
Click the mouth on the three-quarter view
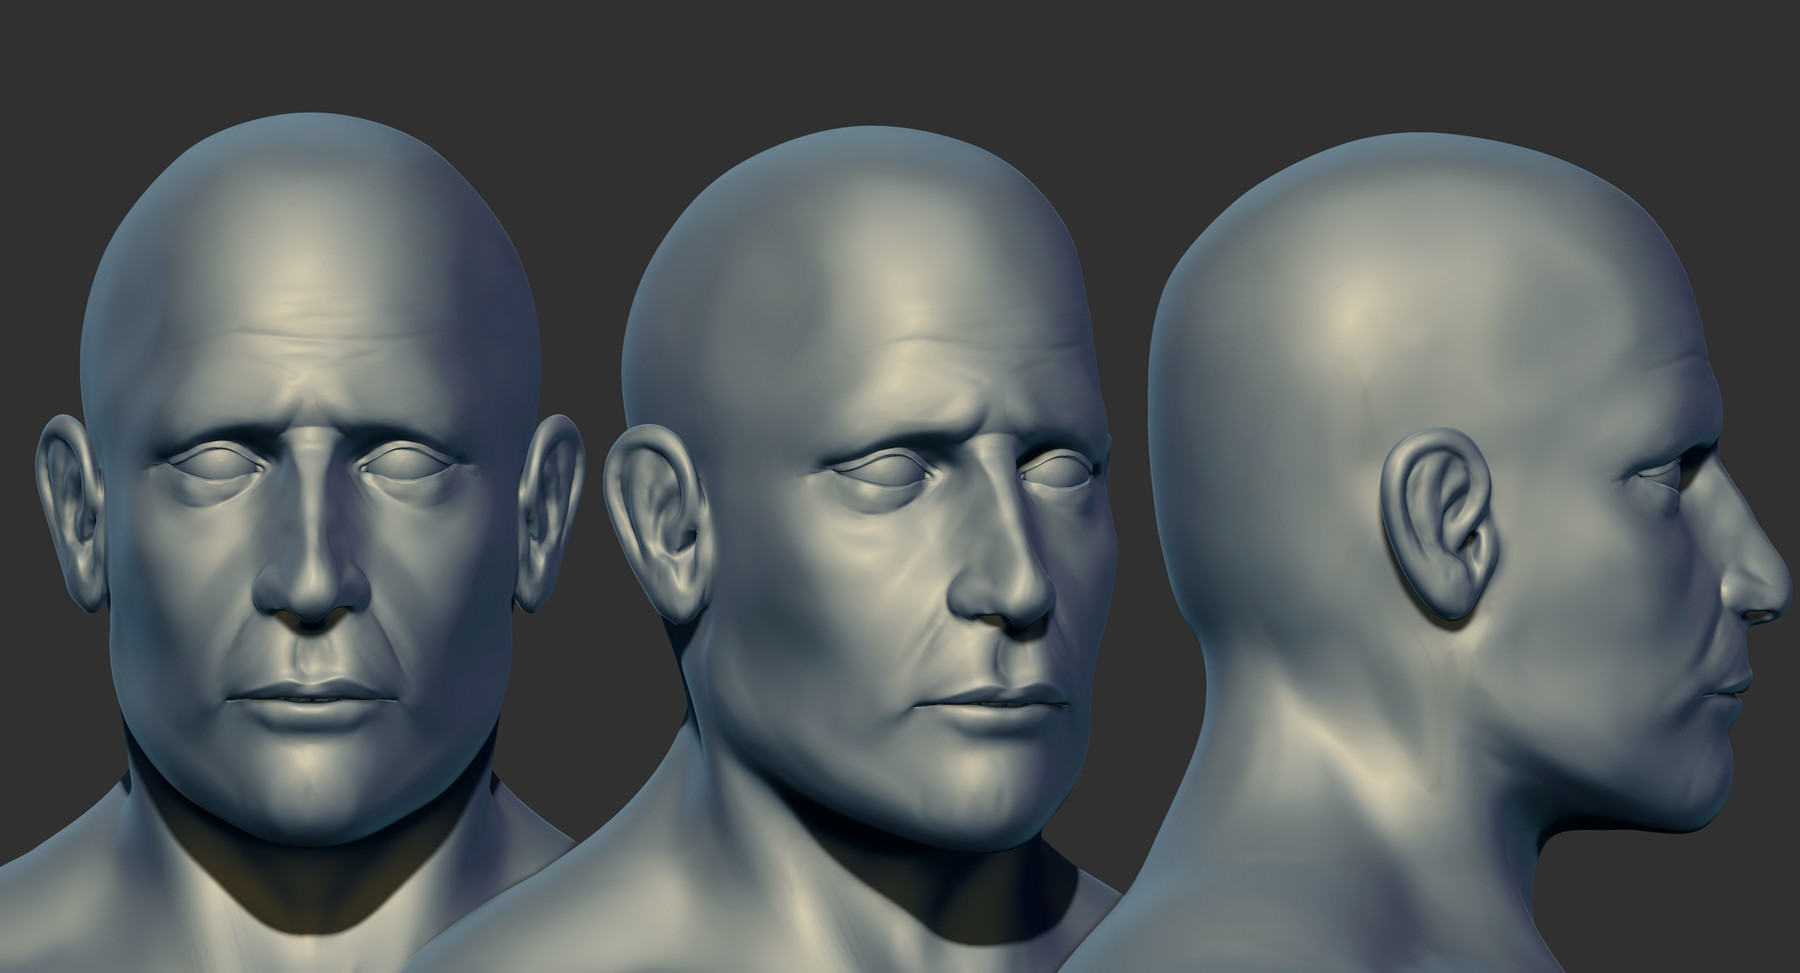[1000, 700]
